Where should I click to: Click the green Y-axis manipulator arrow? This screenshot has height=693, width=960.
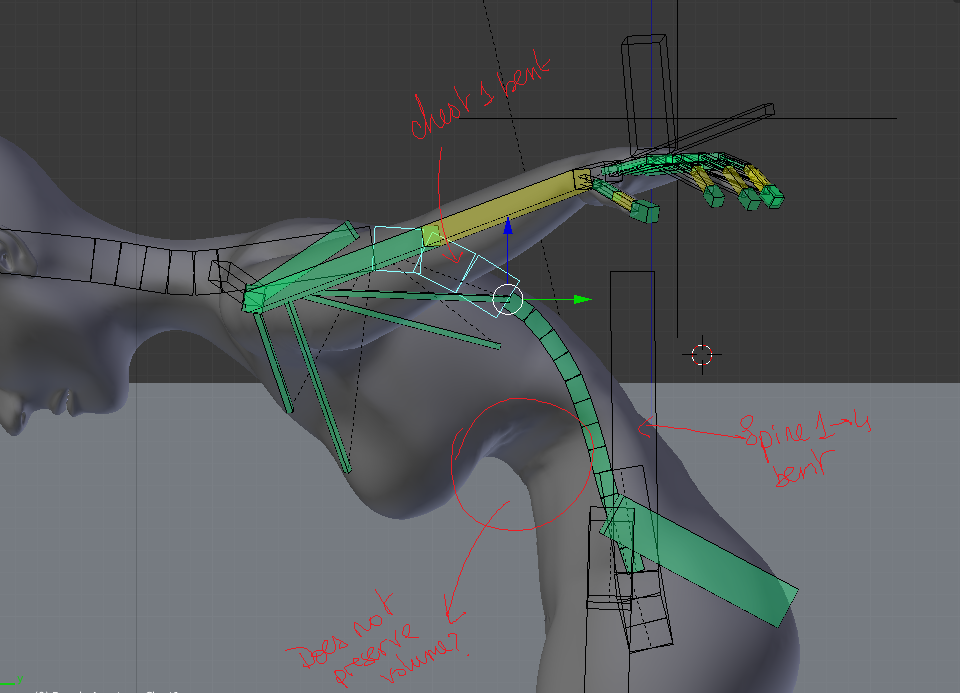pos(582,298)
